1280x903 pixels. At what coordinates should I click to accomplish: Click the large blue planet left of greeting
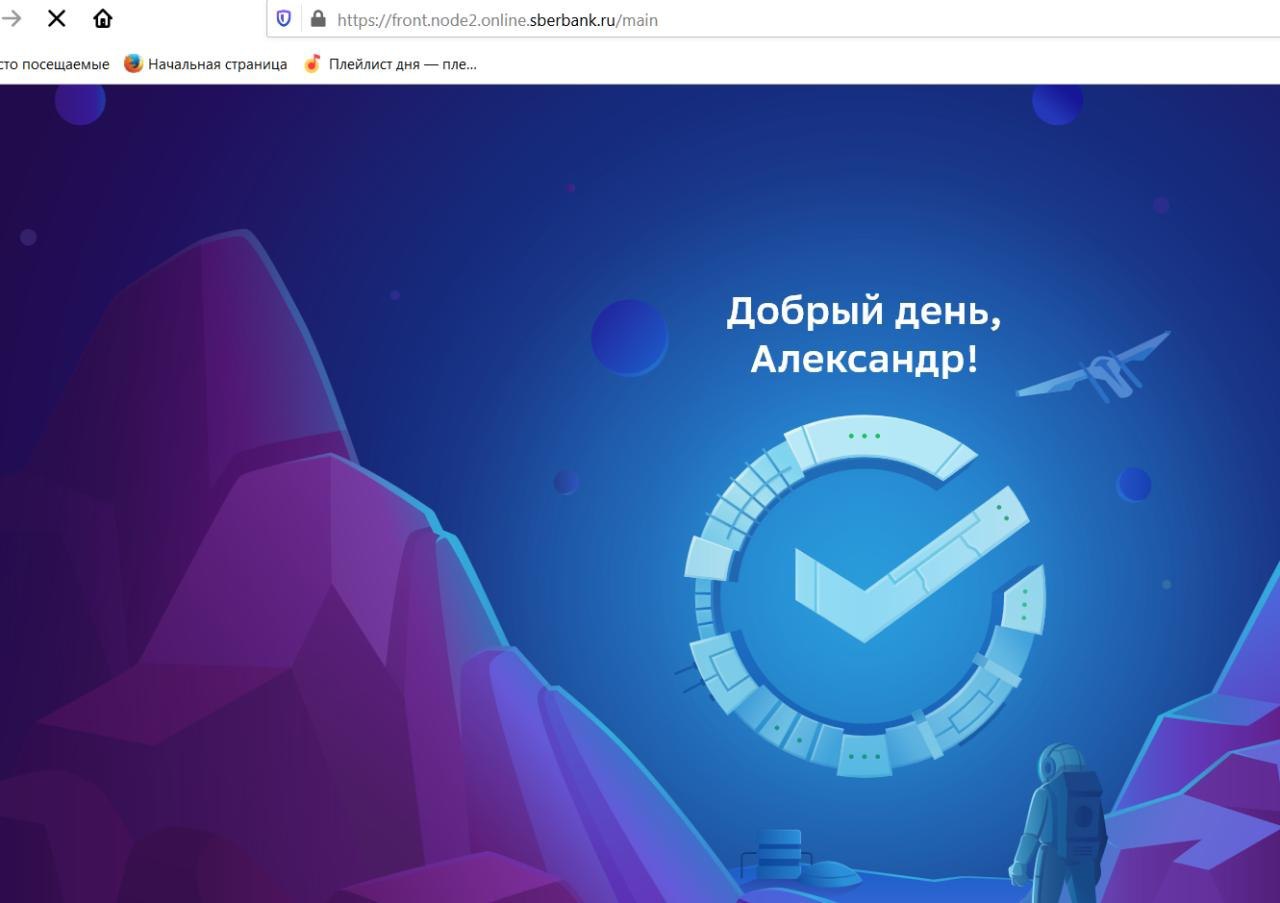[x=629, y=337]
